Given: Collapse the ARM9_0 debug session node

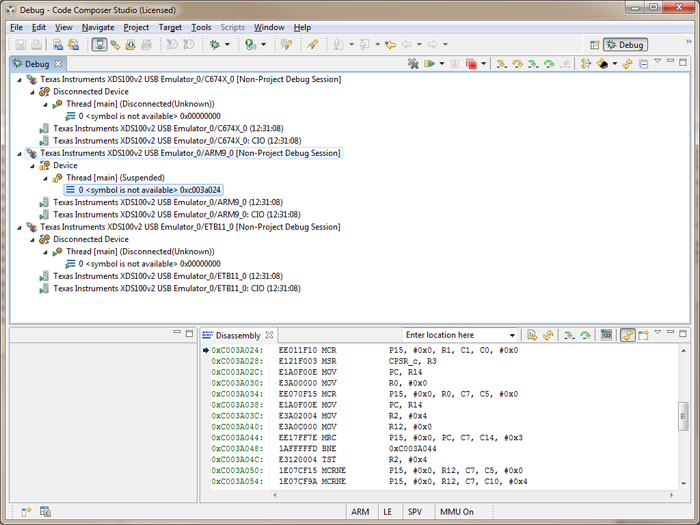Looking at the screenshot, I should click(x=18, y=154).
